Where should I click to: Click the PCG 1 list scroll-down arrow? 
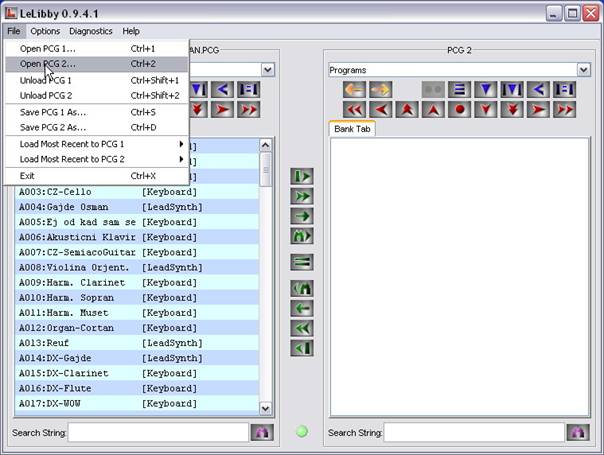click(265, 408)
